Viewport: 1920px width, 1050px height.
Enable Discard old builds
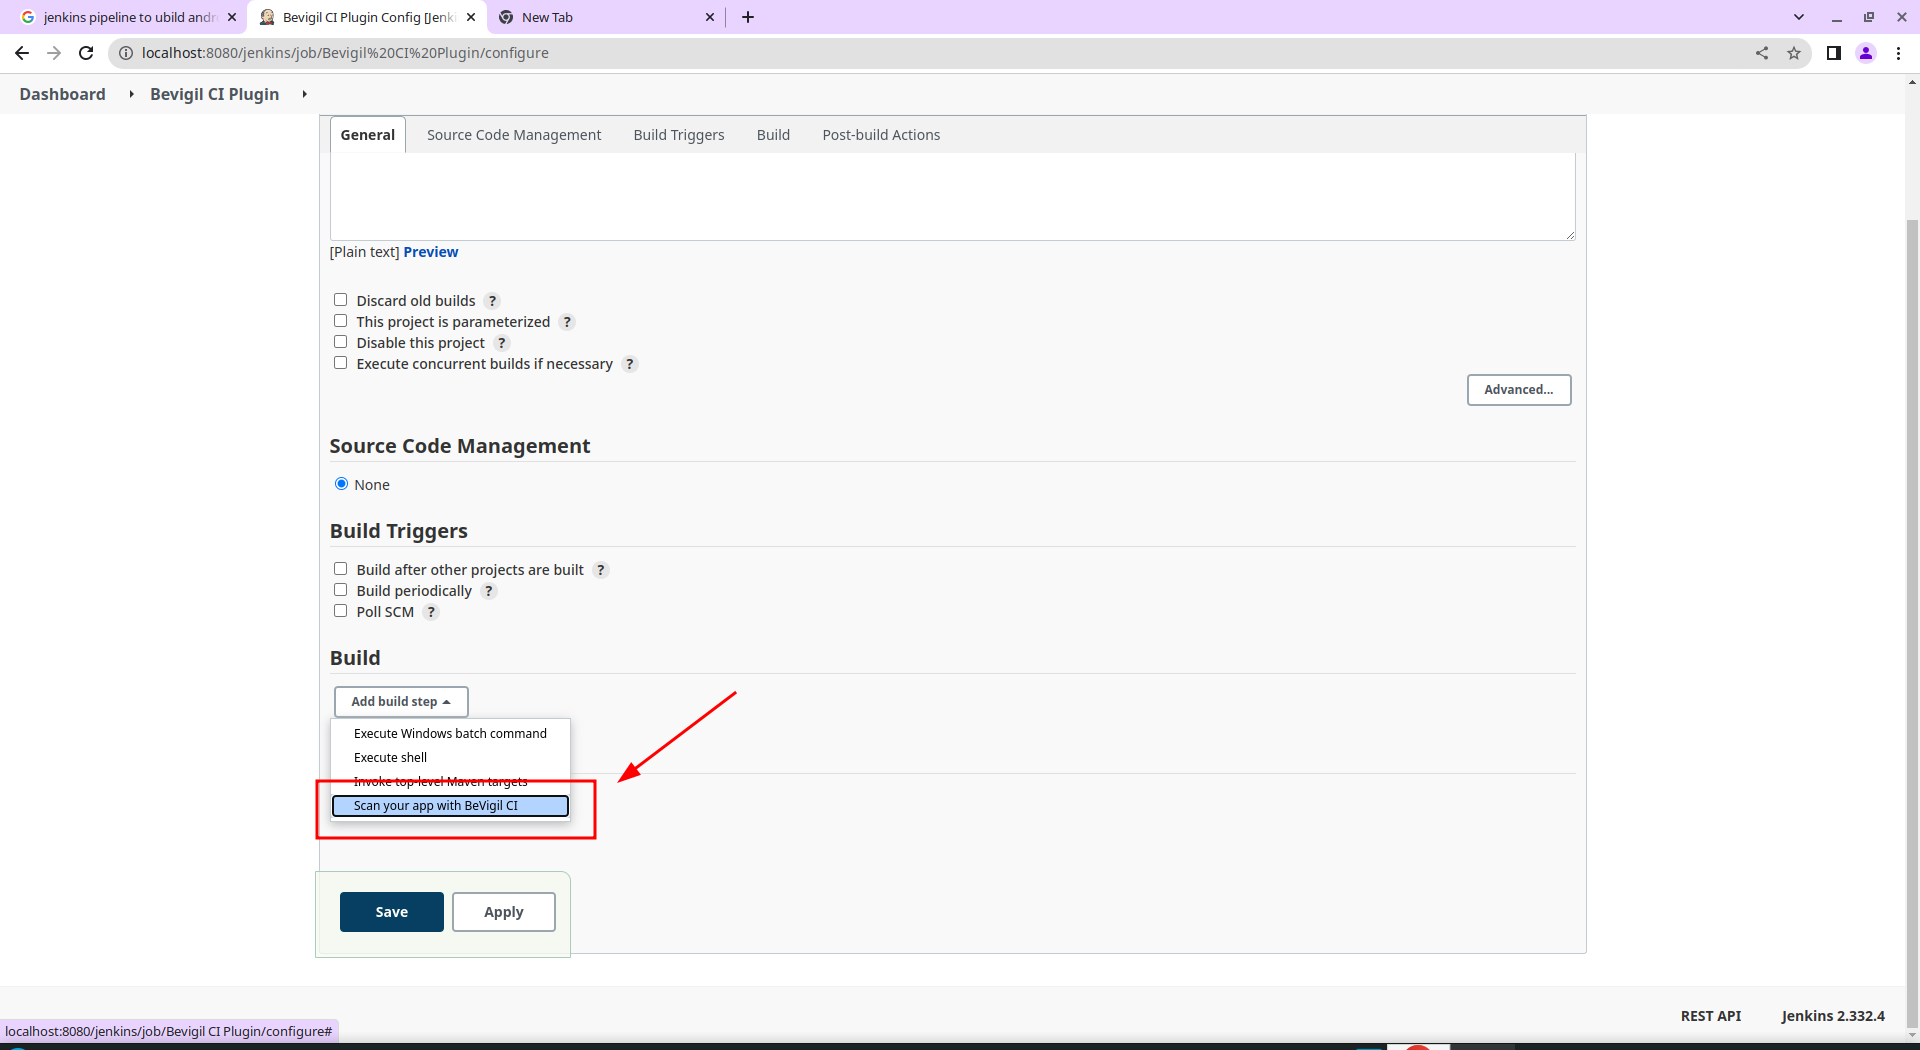[341, 300]
